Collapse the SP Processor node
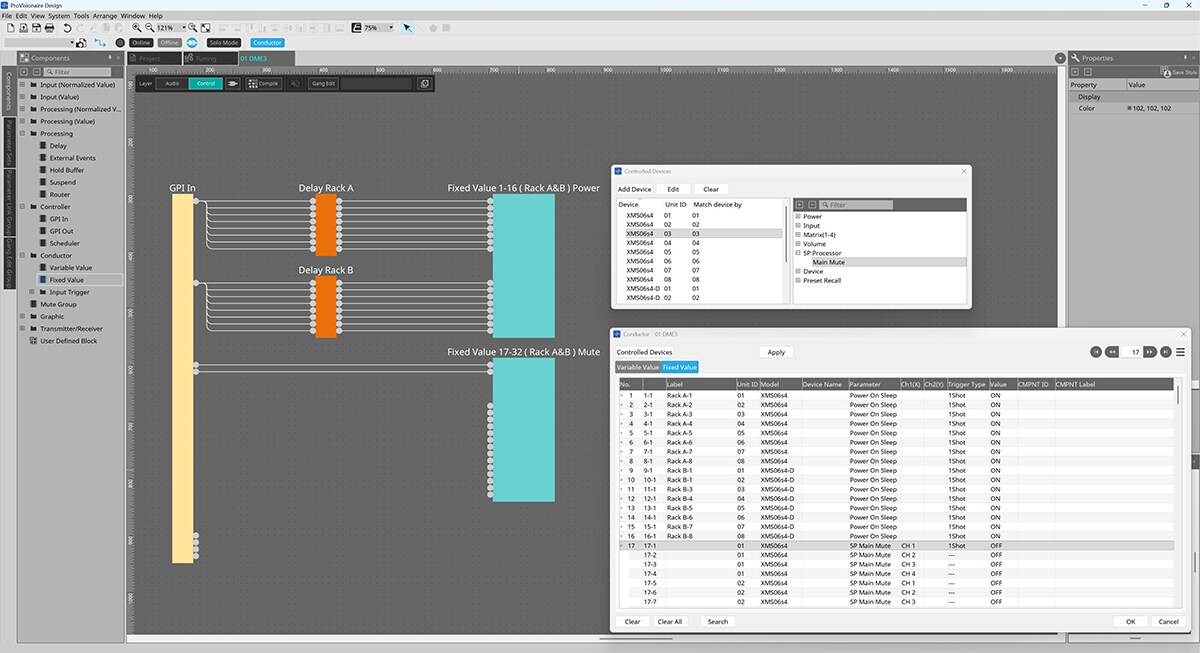Viewport: 1200px width, 653px height. [798, 253]
